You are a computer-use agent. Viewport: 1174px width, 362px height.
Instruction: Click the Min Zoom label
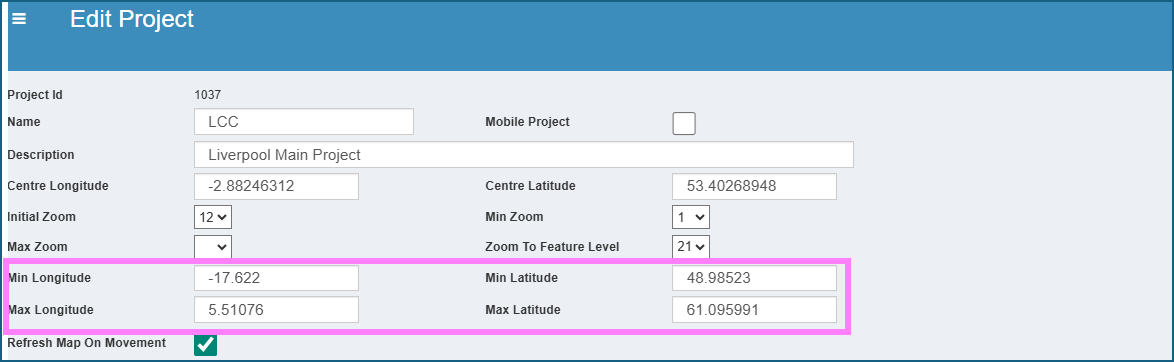(x=514, y=217)
